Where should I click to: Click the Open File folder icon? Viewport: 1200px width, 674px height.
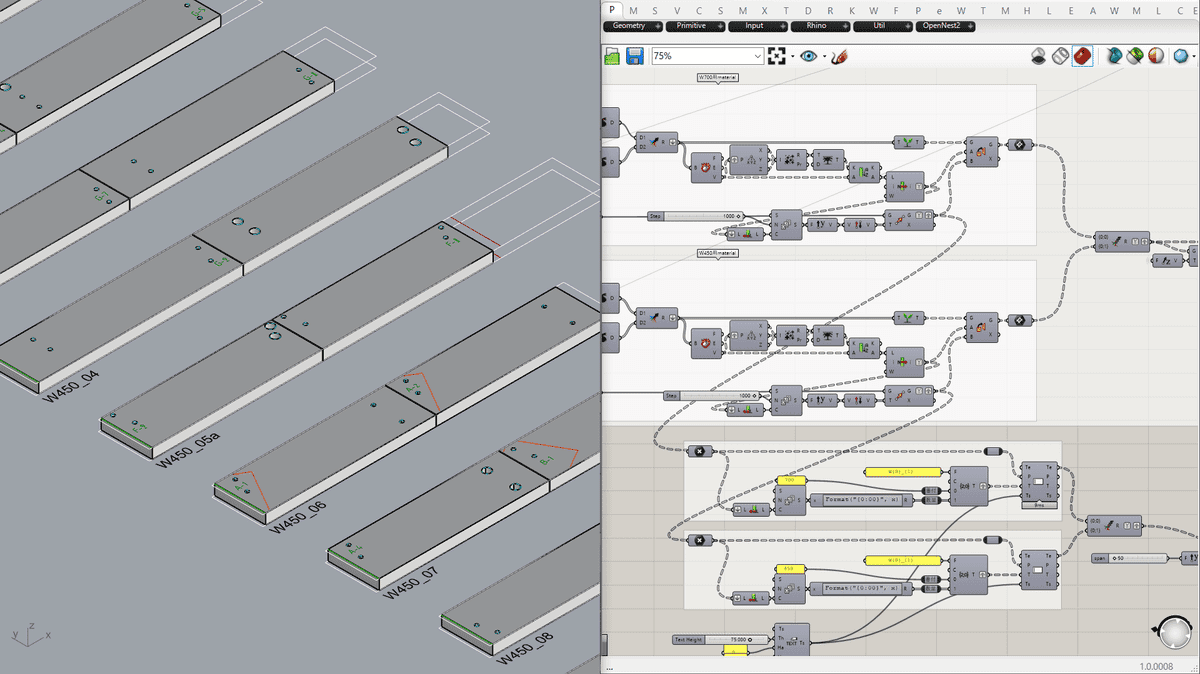coord(613,57)
